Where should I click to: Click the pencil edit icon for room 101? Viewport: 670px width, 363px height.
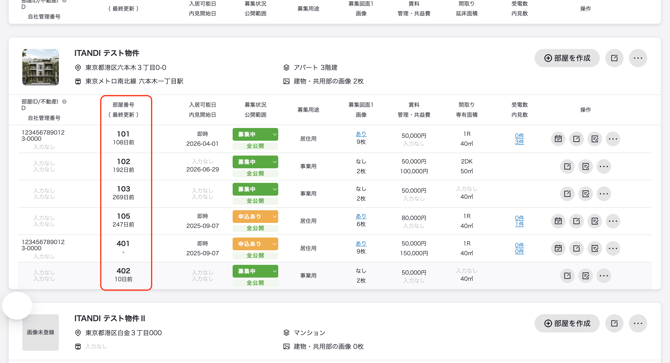[x=576, y=139]
